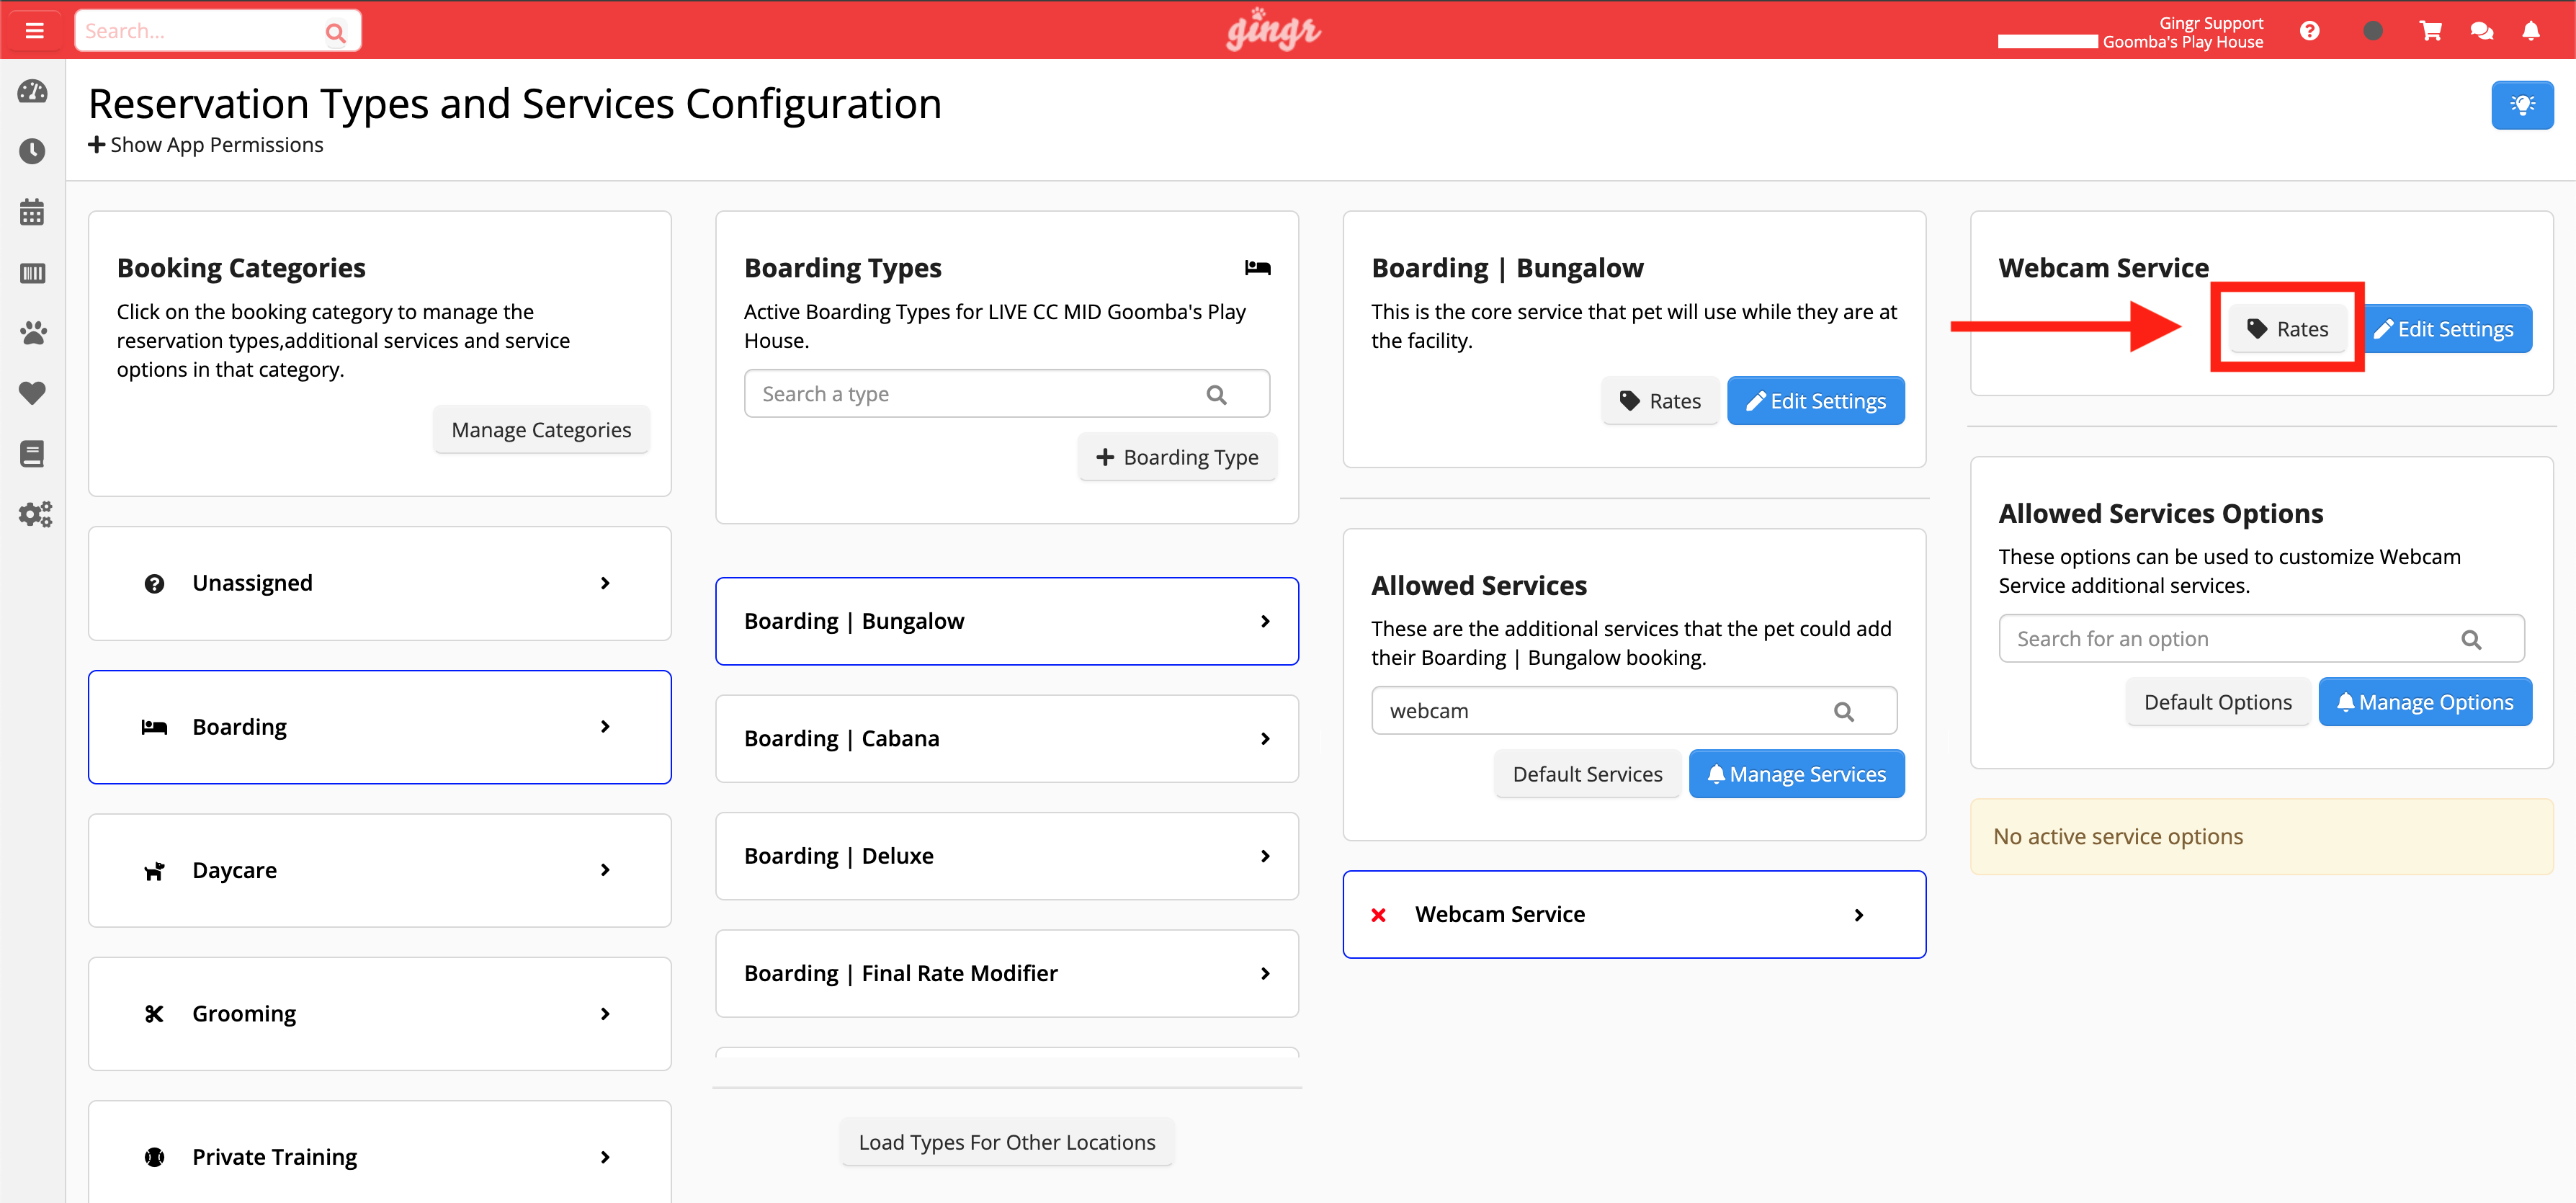Open the shopping cart icon

(x=2430, y=30)
